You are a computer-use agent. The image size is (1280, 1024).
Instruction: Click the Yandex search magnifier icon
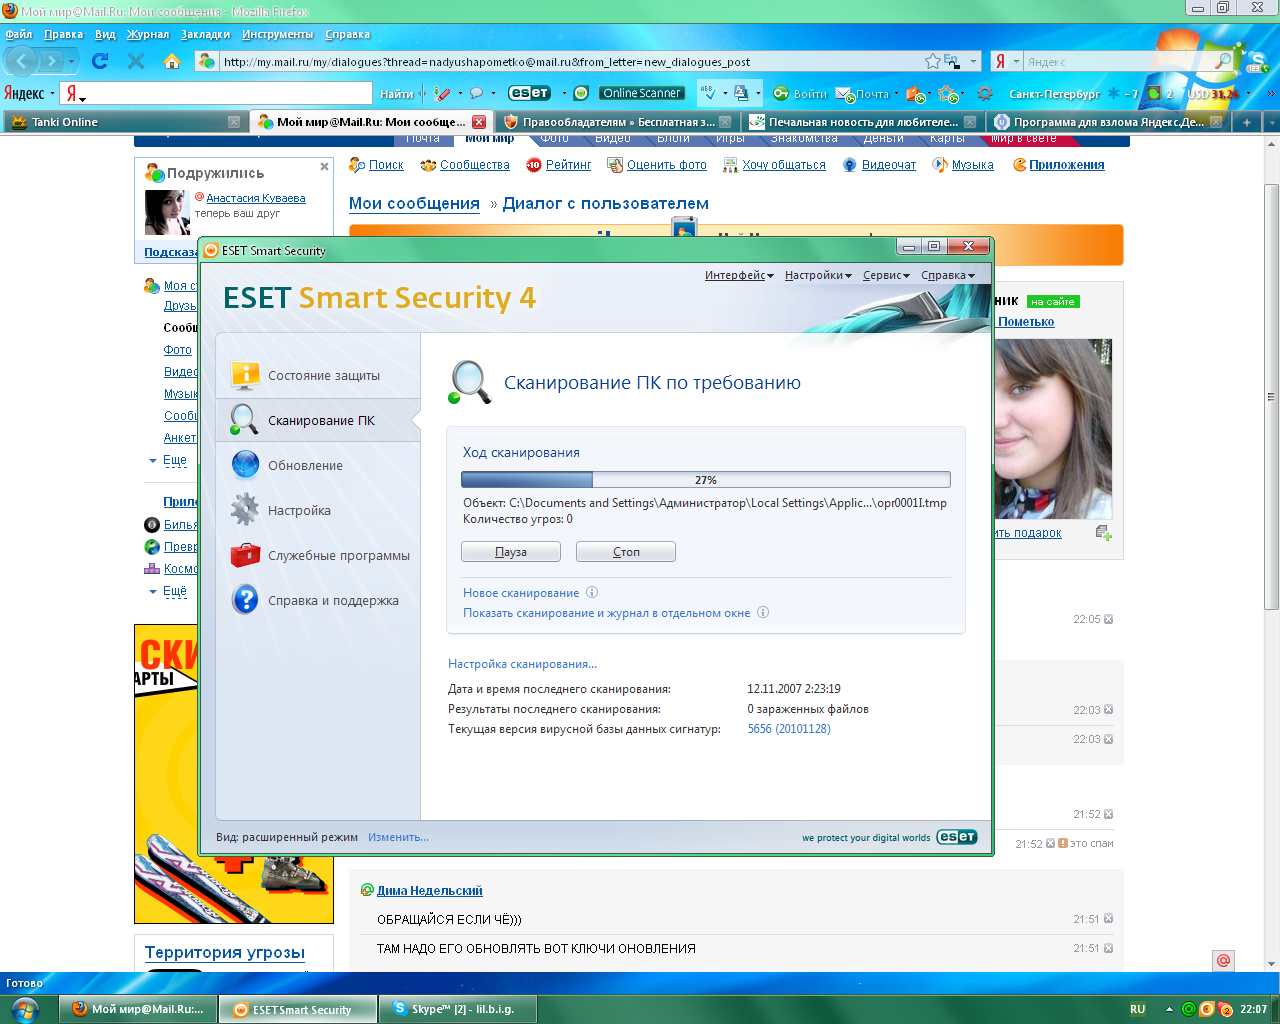(1223, 61)
